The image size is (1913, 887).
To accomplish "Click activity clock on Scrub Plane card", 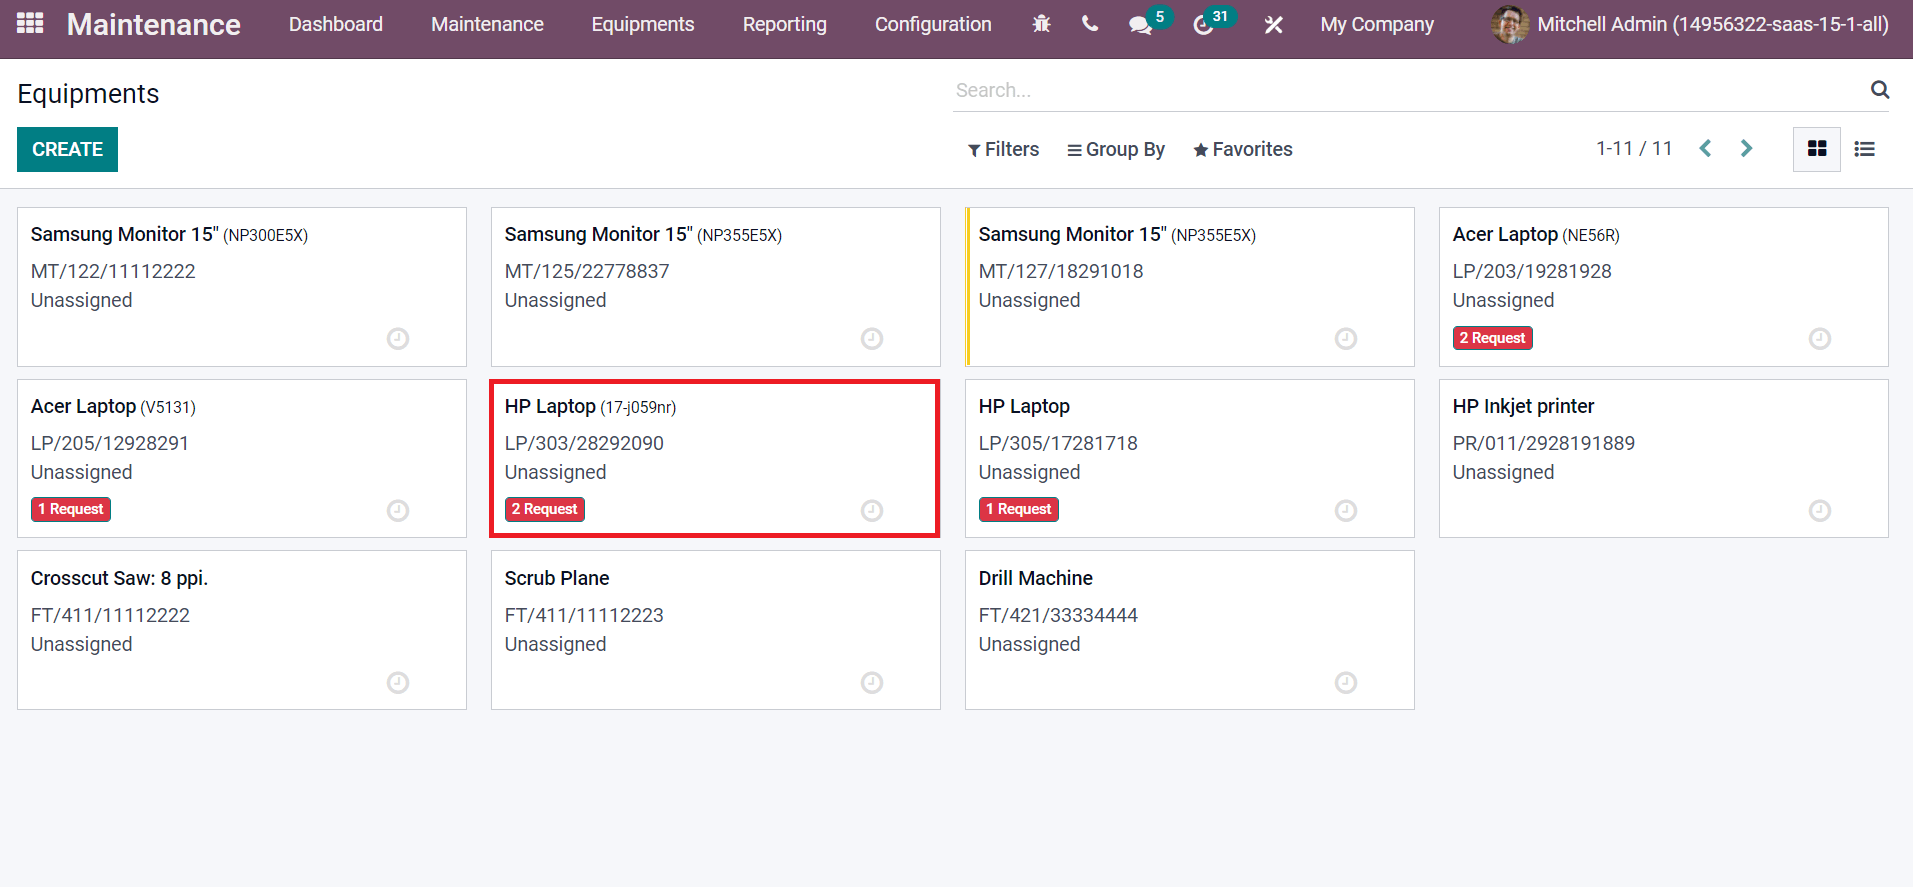I will click(x=872, y=683).
